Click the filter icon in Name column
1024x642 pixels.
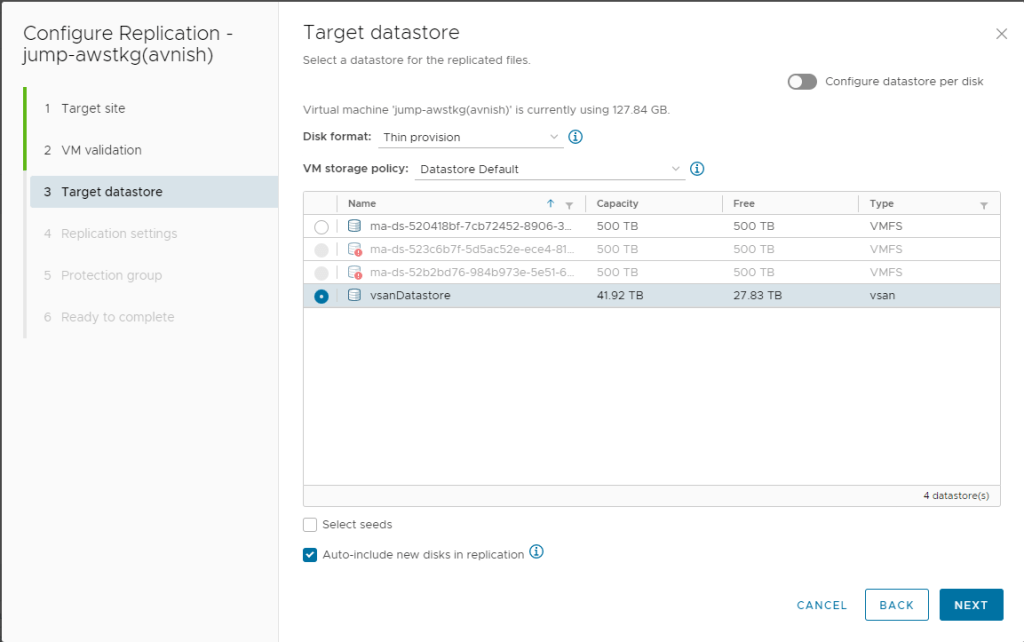569,204
